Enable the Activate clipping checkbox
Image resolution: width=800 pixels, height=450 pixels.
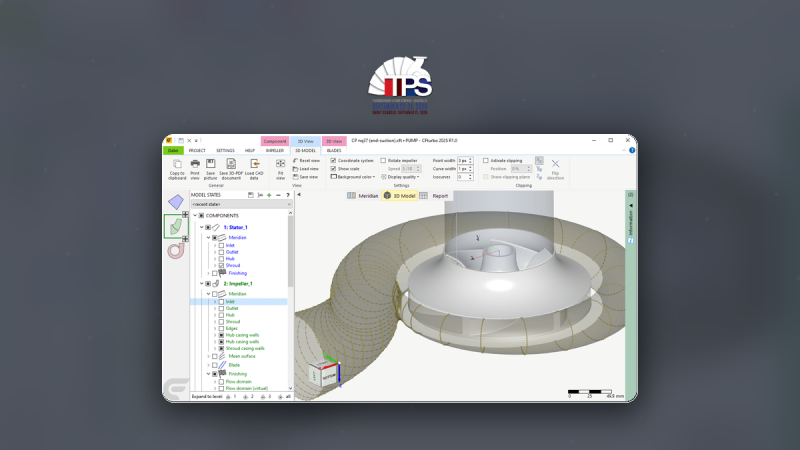486,161
